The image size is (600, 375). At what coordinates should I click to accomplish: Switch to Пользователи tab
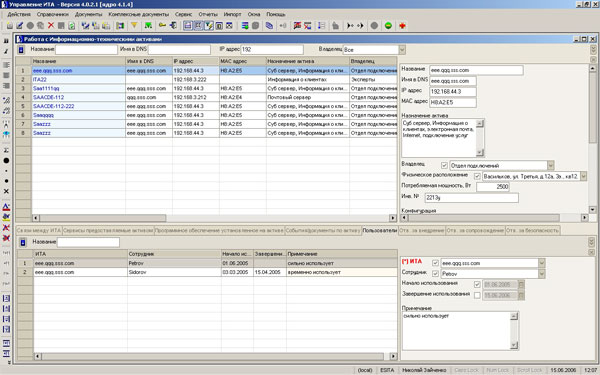coord(380,230)
